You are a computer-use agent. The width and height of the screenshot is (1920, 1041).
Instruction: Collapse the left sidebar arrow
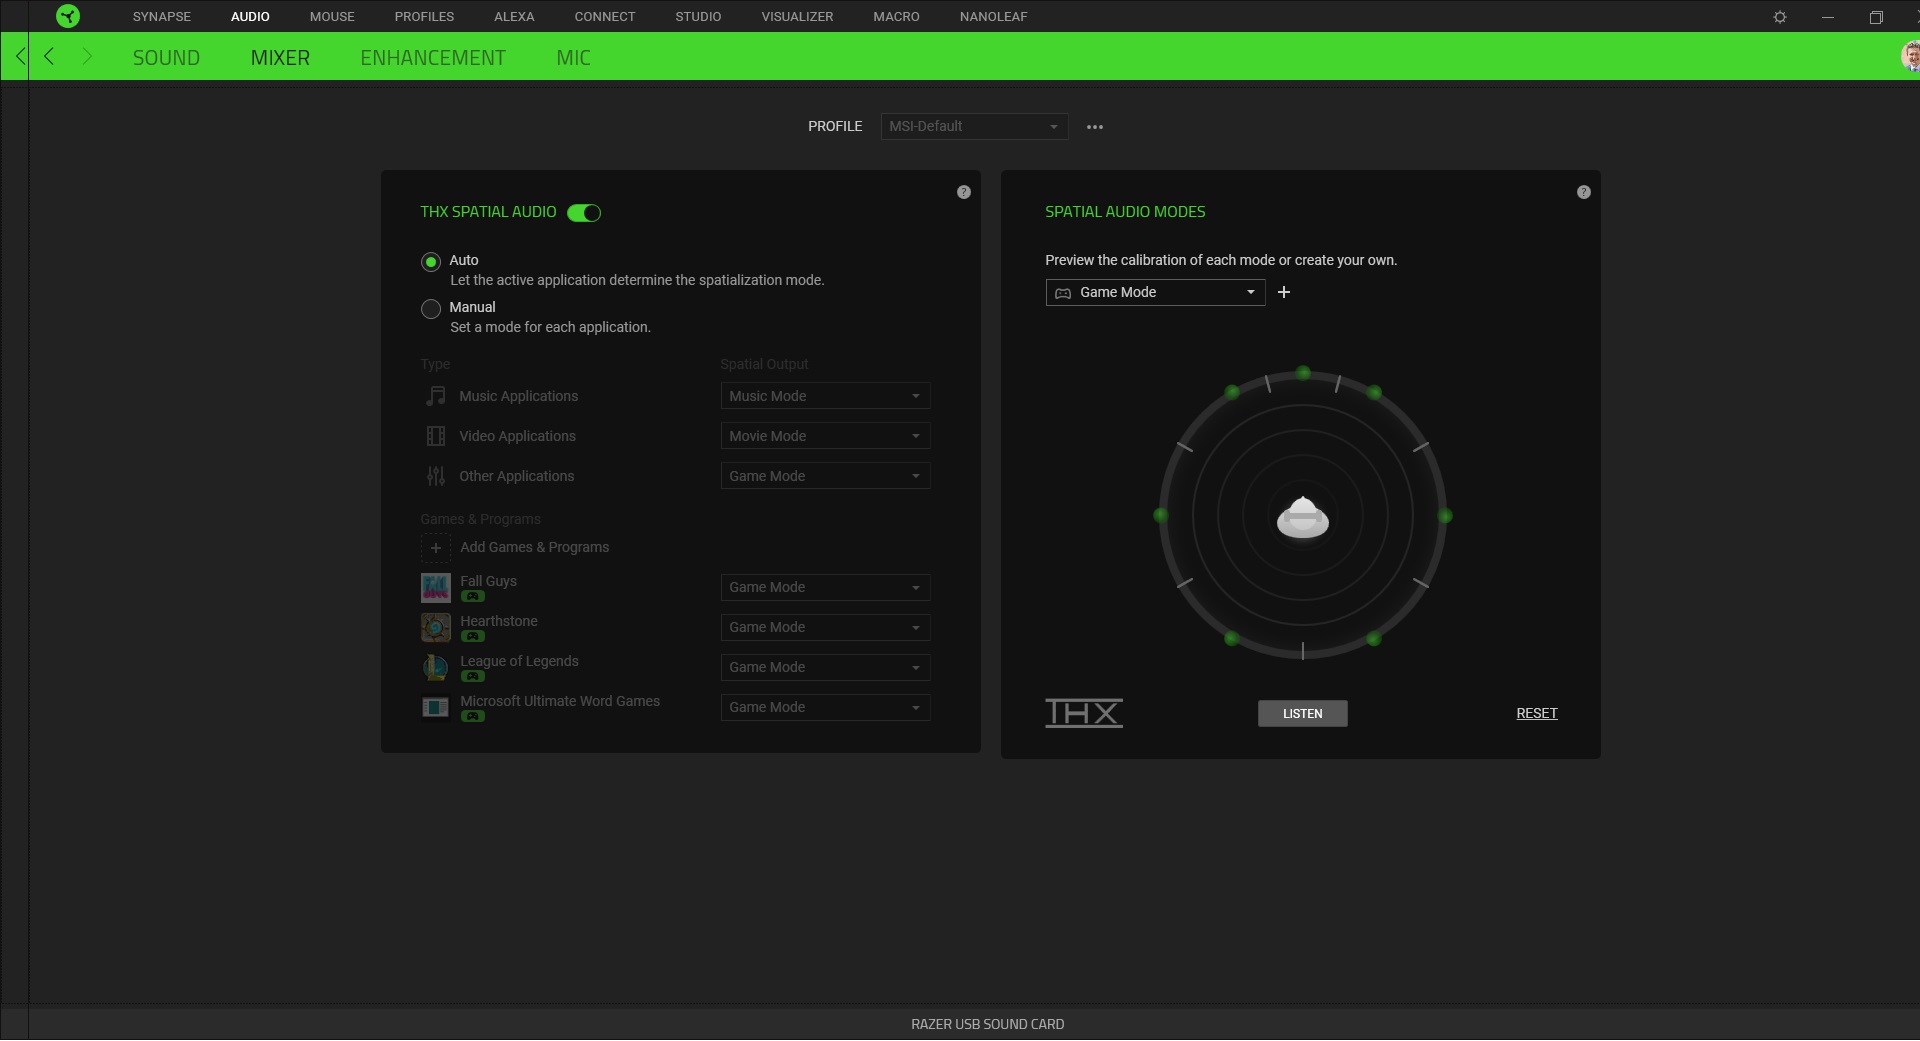tap(20, 56)
